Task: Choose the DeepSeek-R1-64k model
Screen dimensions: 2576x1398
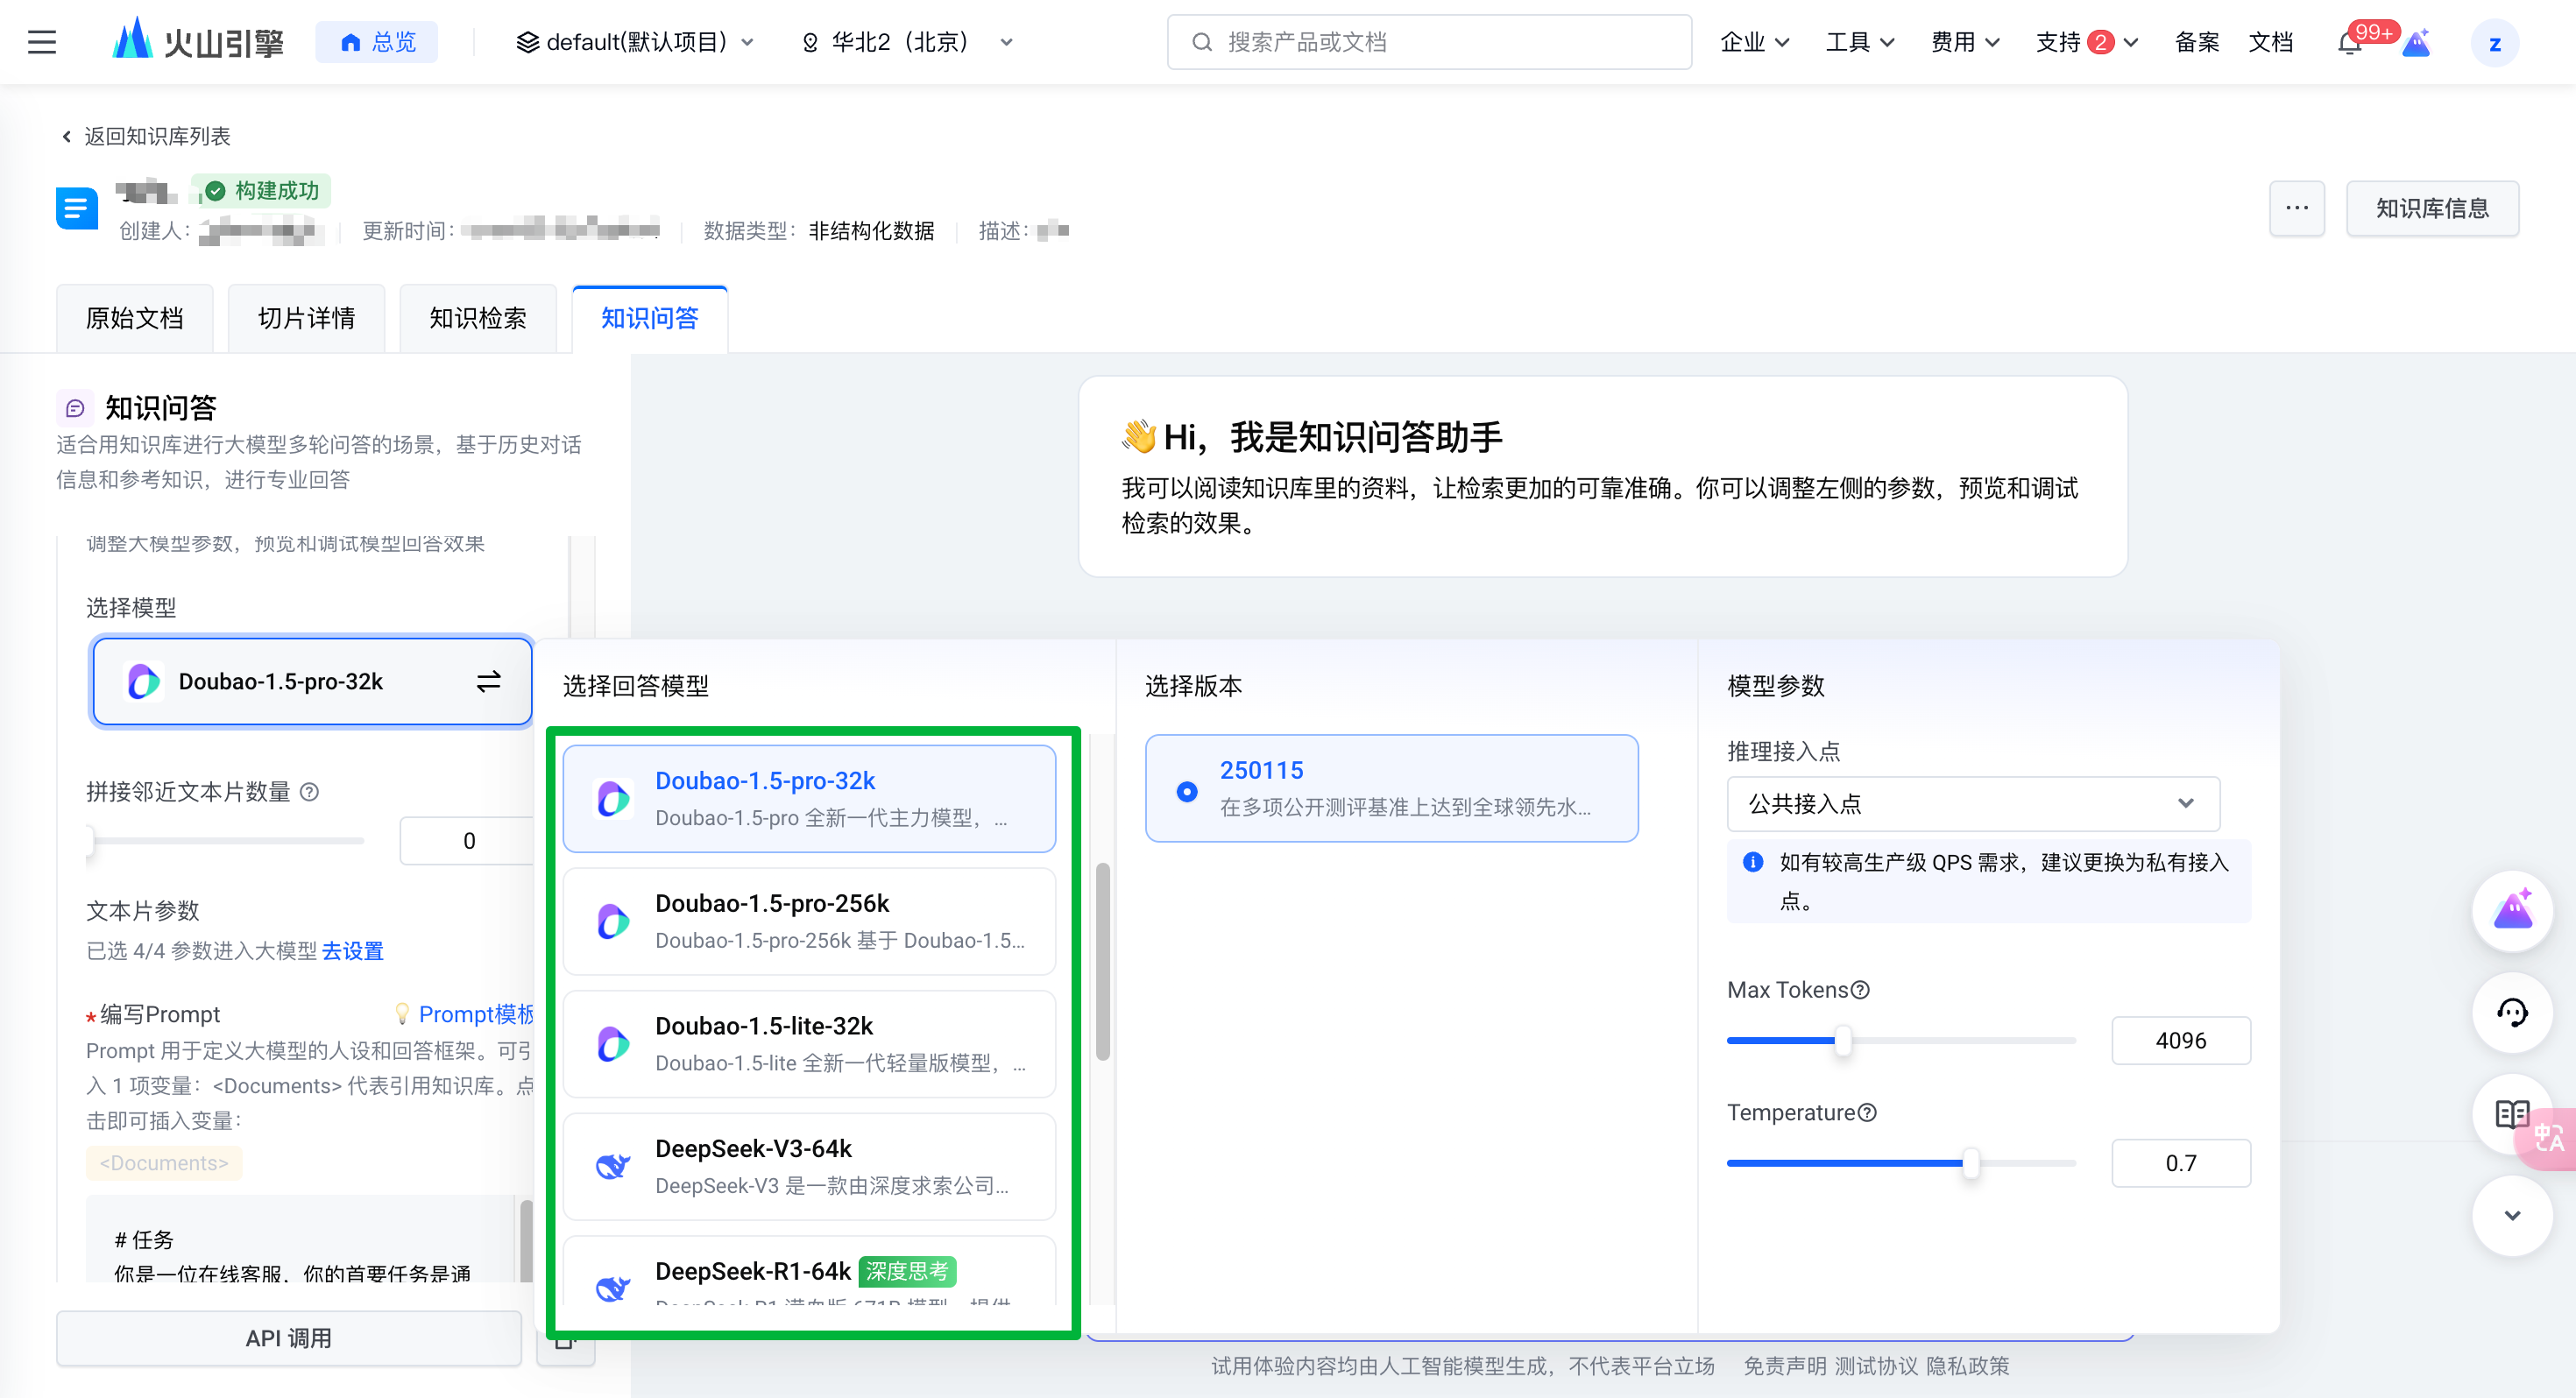Action: click(809, 1272)
